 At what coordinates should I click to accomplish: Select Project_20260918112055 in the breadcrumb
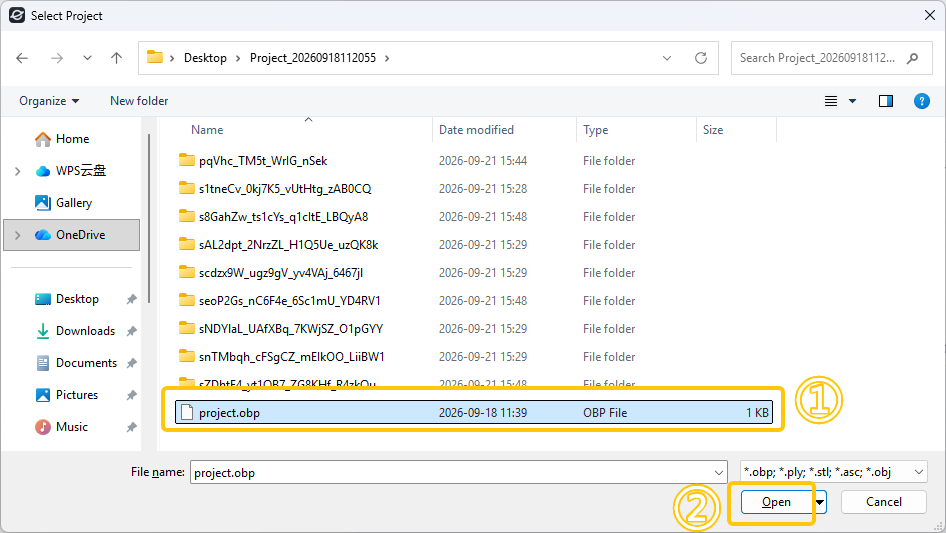click(313, 58)
